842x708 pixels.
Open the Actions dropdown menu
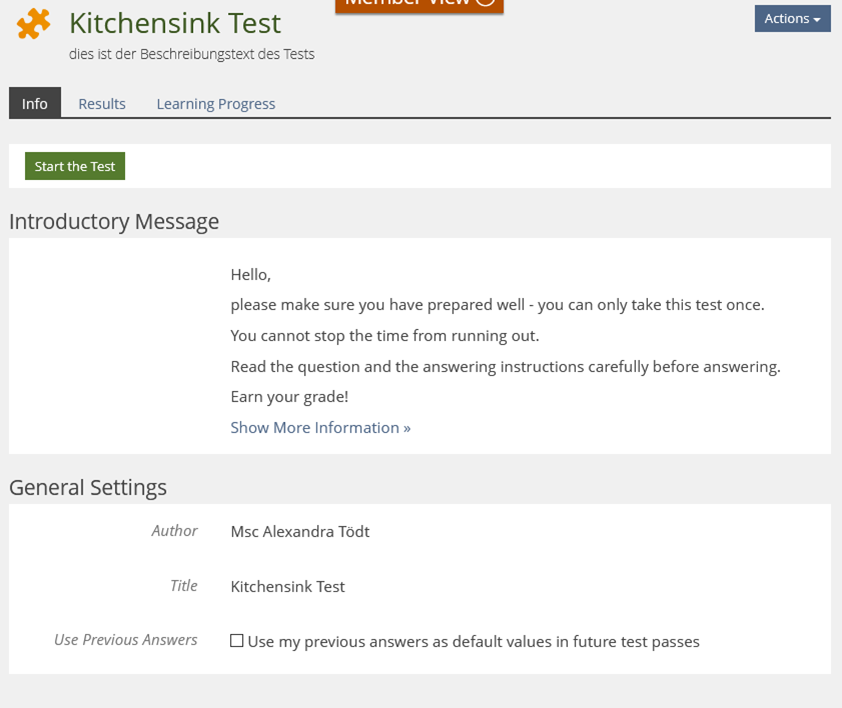click(x=792, y=18)
